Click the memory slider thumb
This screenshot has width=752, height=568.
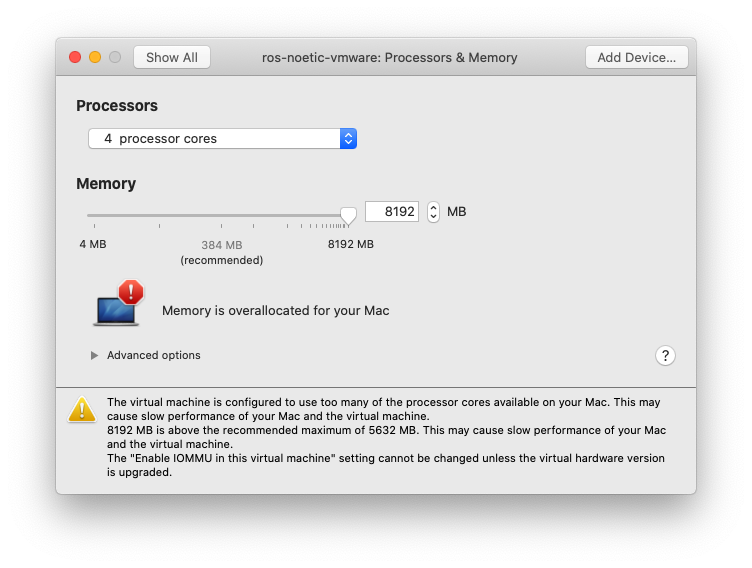point(348,216)
